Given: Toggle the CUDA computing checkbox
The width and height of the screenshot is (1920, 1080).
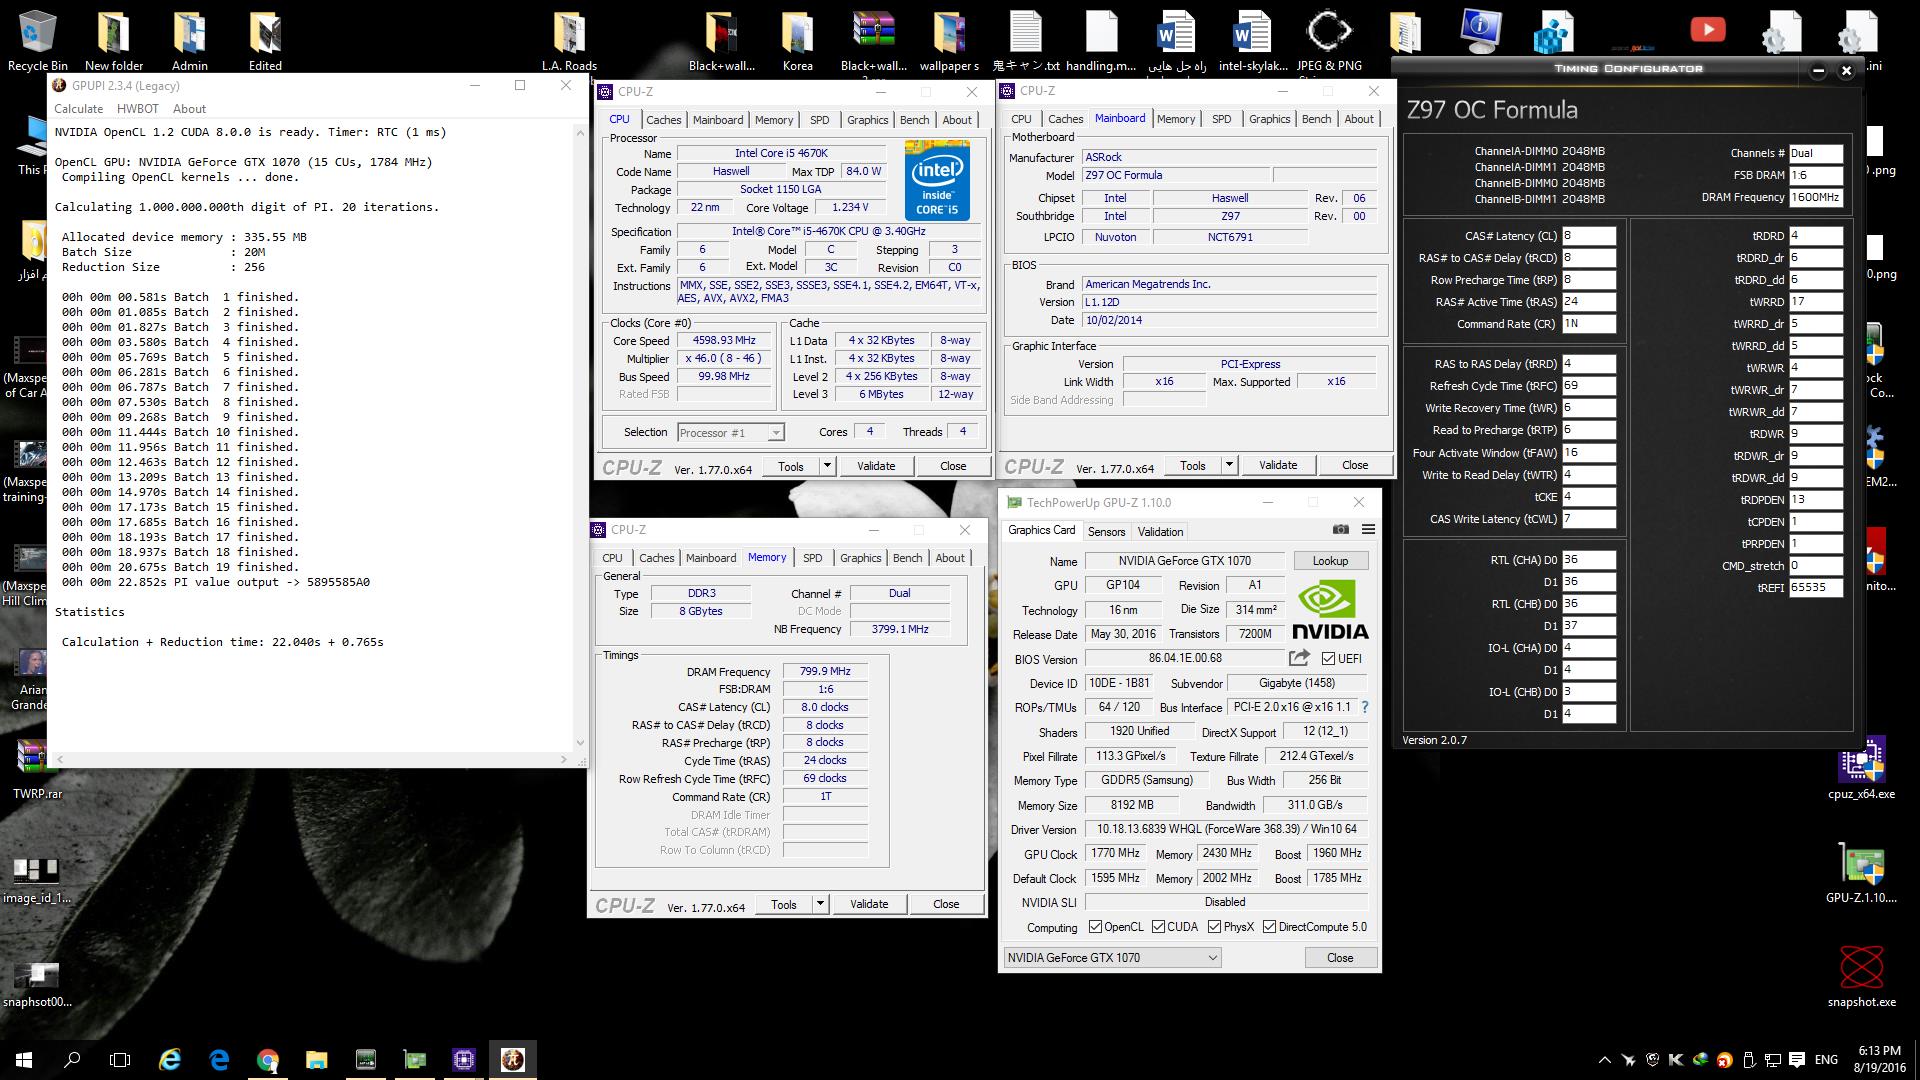Looking at the screenshot, I should coord(1159,927).
